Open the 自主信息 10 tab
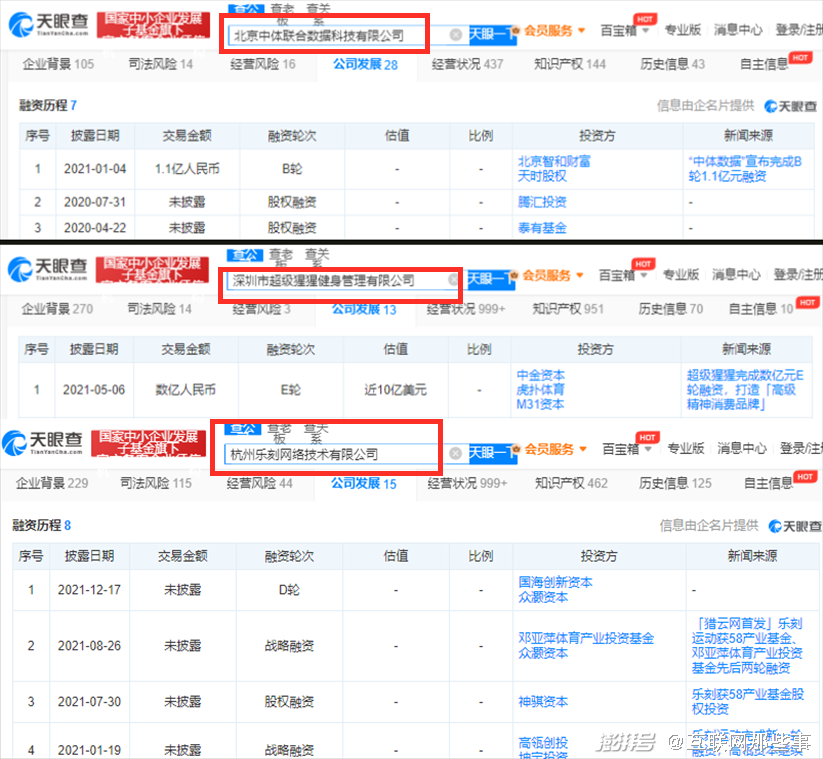Screen dimensions: 823x759 pos(761,309)
